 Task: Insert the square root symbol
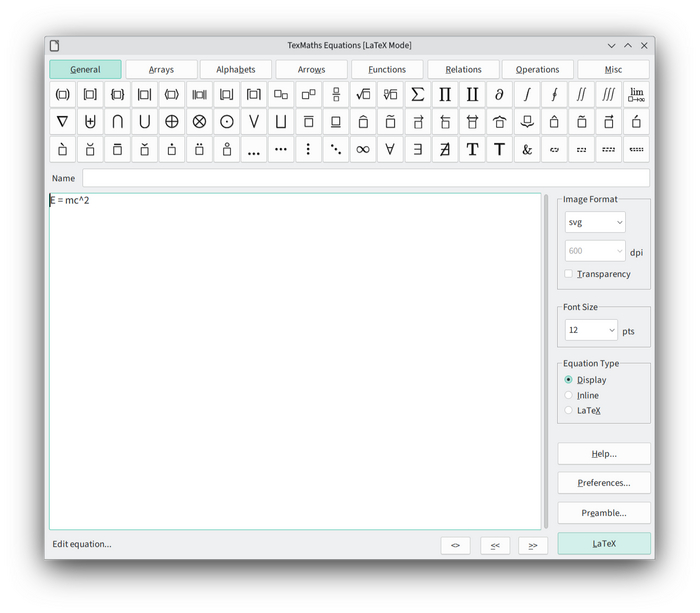(x=363, y=95)
